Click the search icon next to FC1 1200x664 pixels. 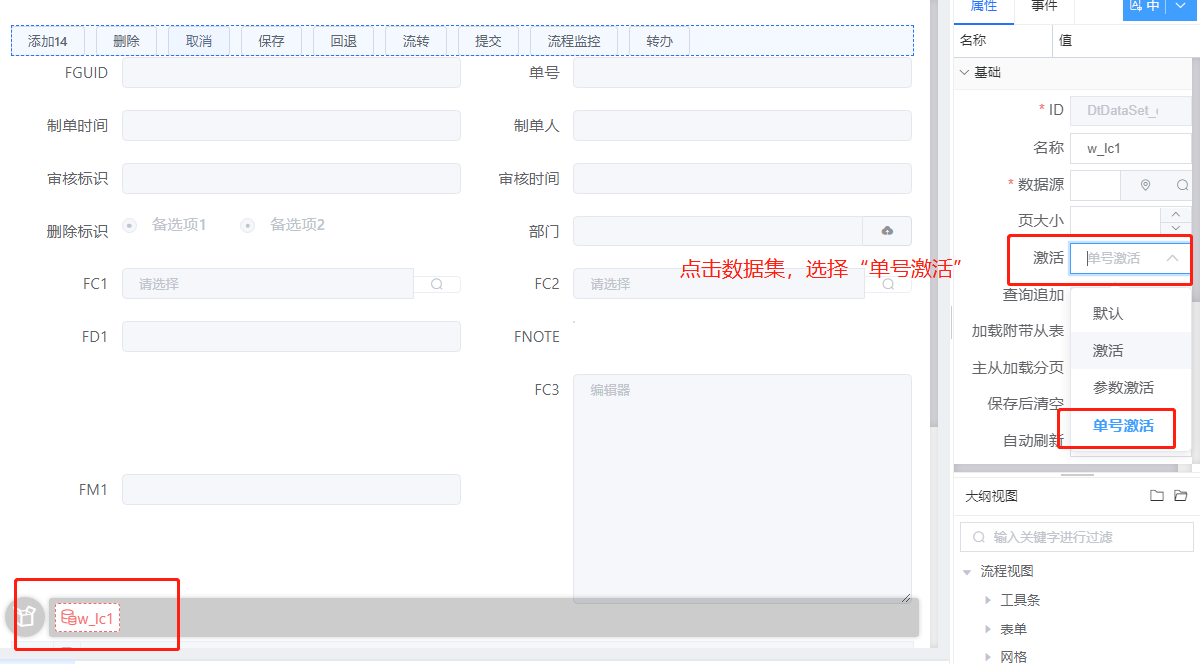[437, 284]
